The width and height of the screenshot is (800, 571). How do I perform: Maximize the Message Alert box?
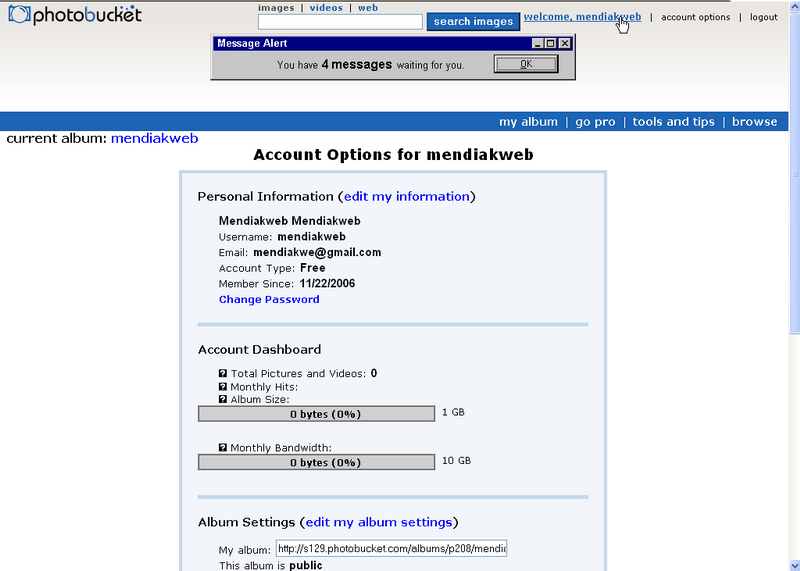point(551,43)
